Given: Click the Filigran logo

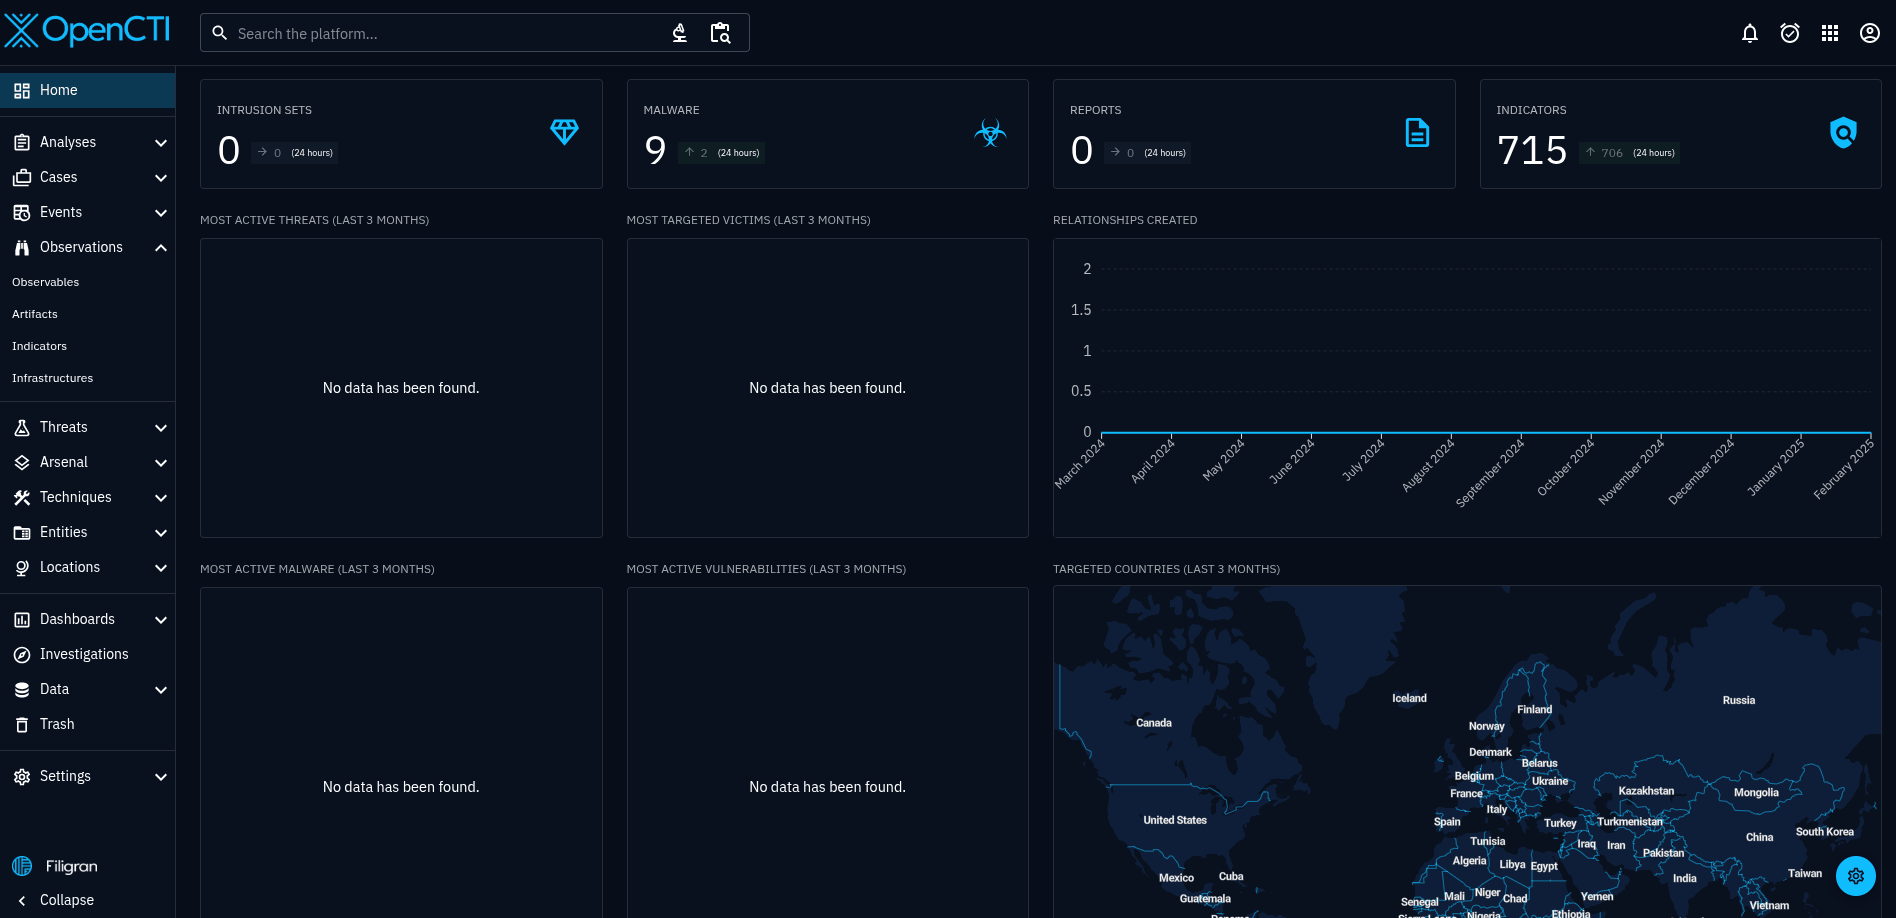Looking at the screenshot, I should 55,866.
